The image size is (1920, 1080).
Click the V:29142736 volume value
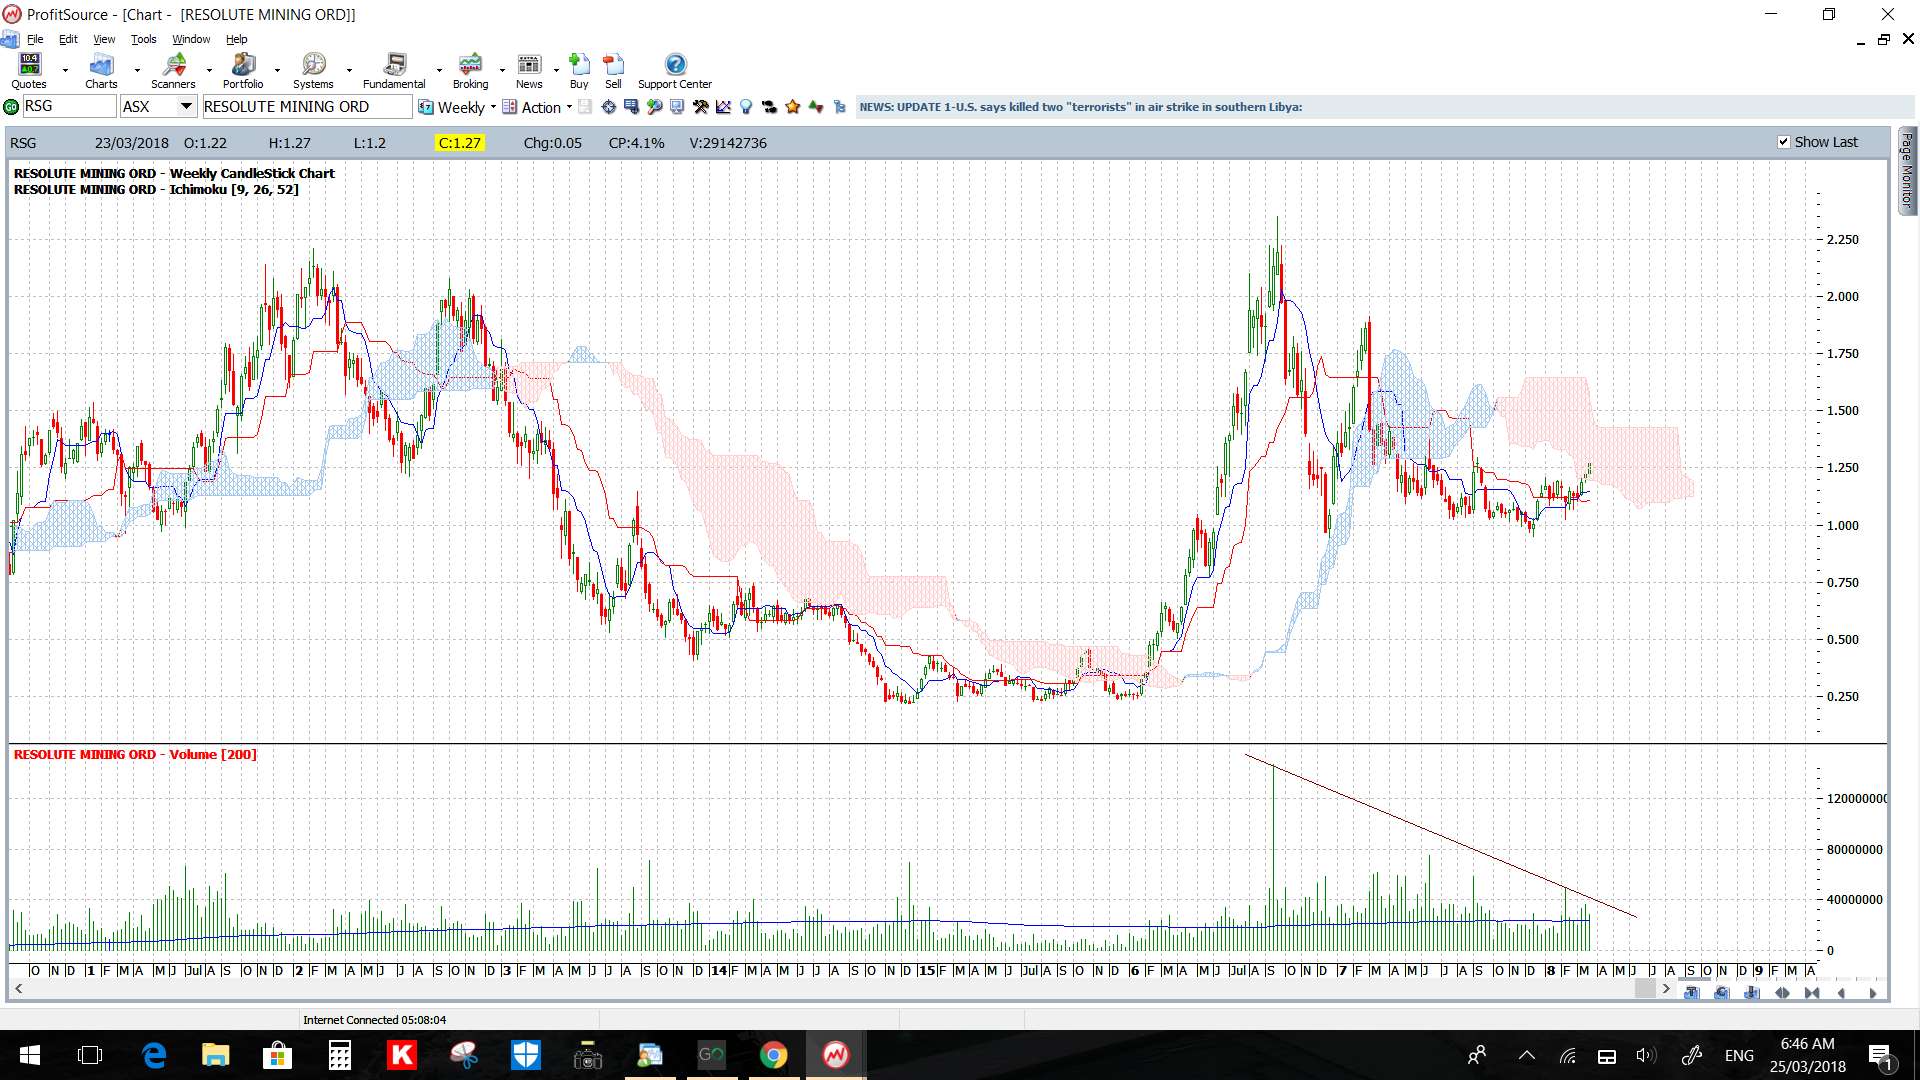coord(728,143)
